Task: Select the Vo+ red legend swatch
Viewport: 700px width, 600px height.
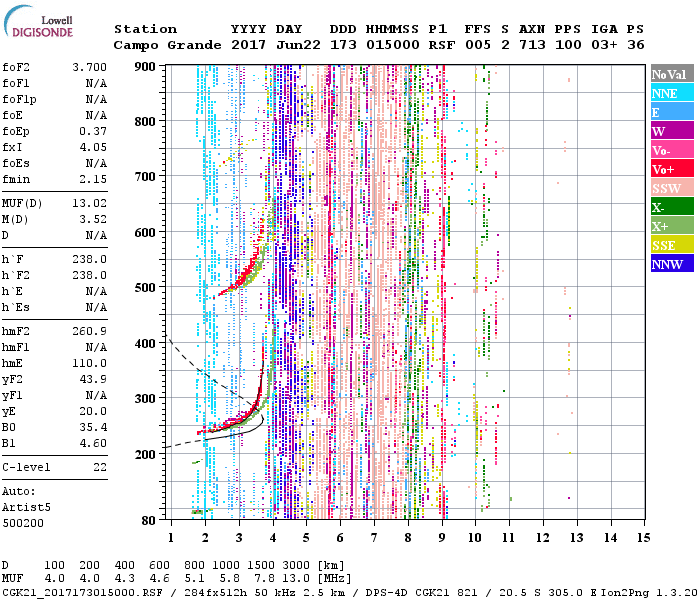Action: 671,169
